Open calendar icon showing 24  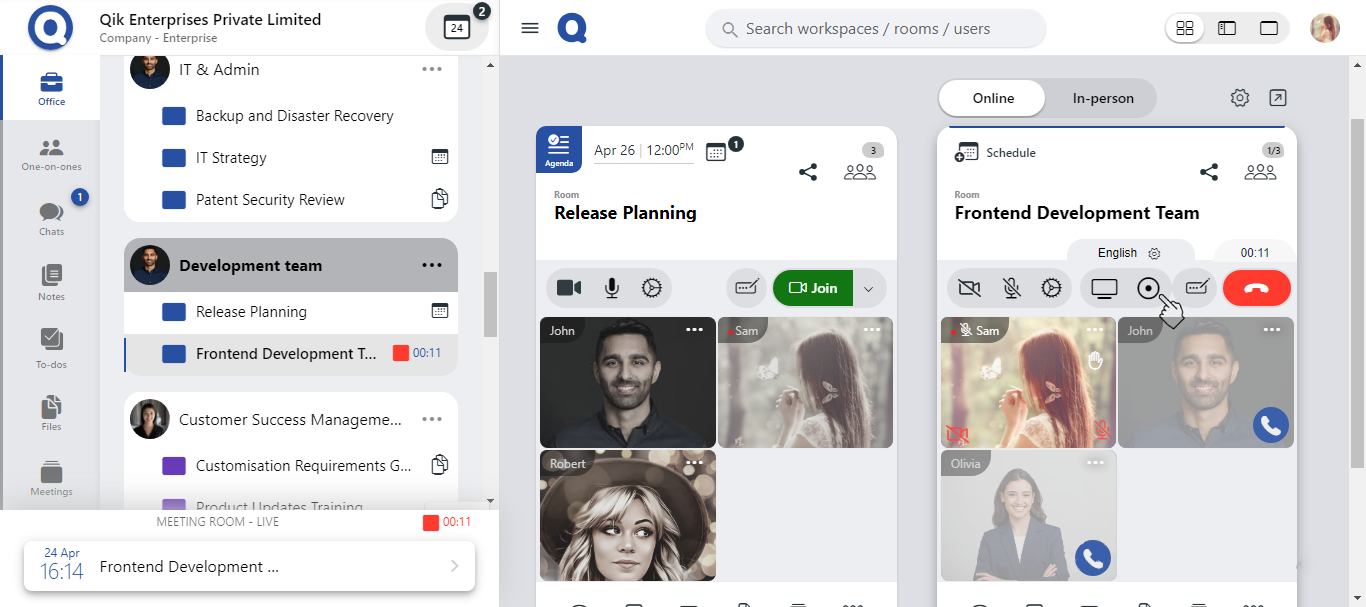[457, 28]
